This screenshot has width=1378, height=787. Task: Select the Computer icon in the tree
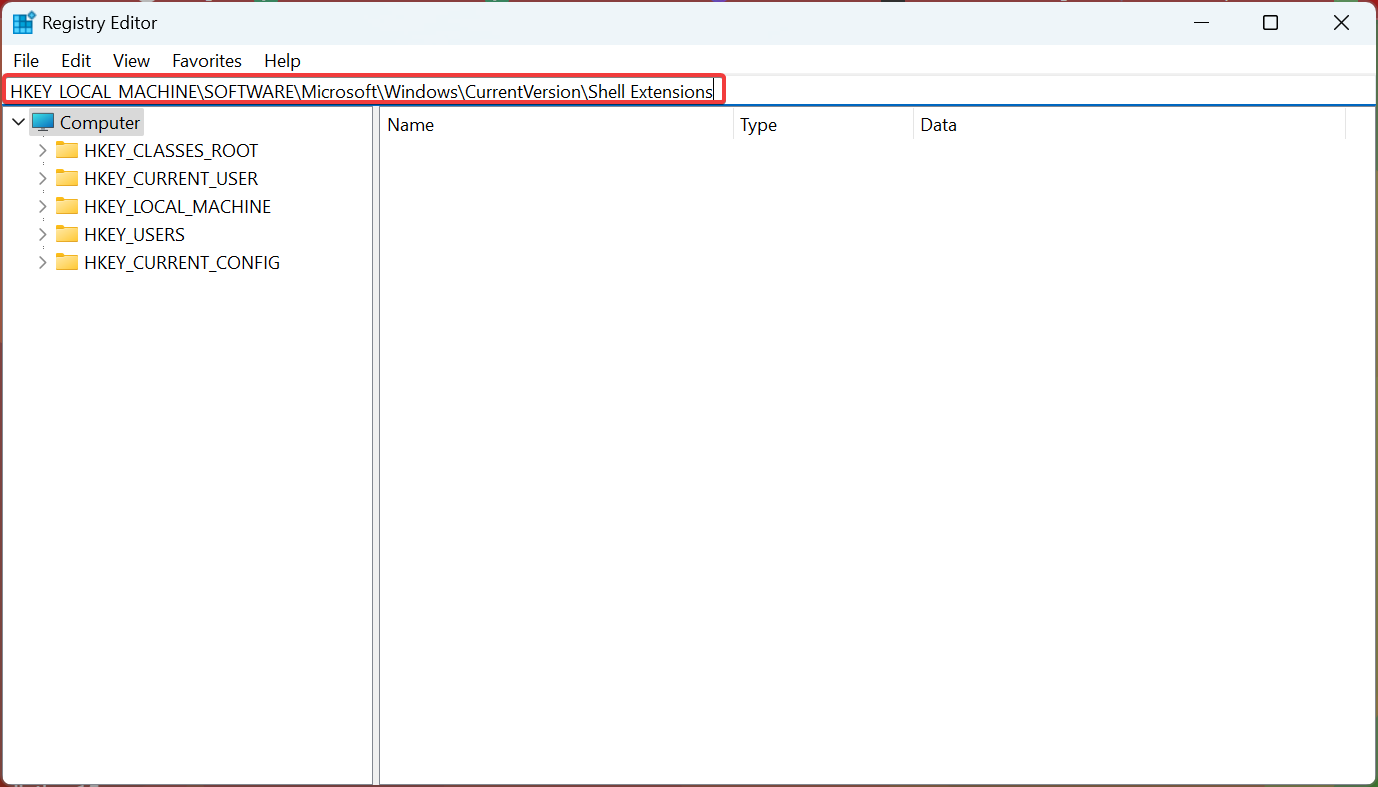pos(43,123)
